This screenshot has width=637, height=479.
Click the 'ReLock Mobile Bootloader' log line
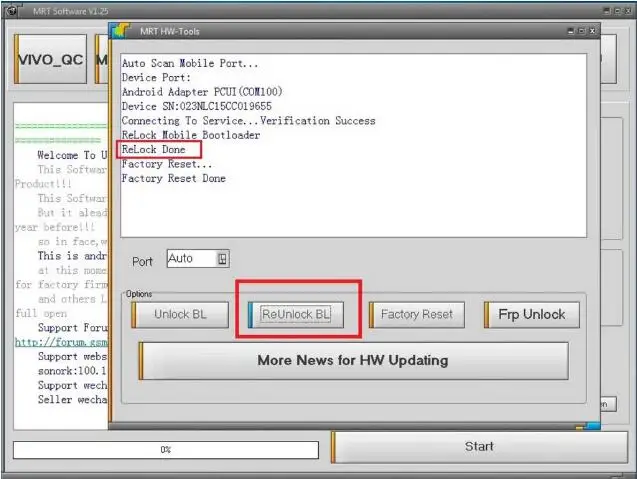[x=191, y=135]
